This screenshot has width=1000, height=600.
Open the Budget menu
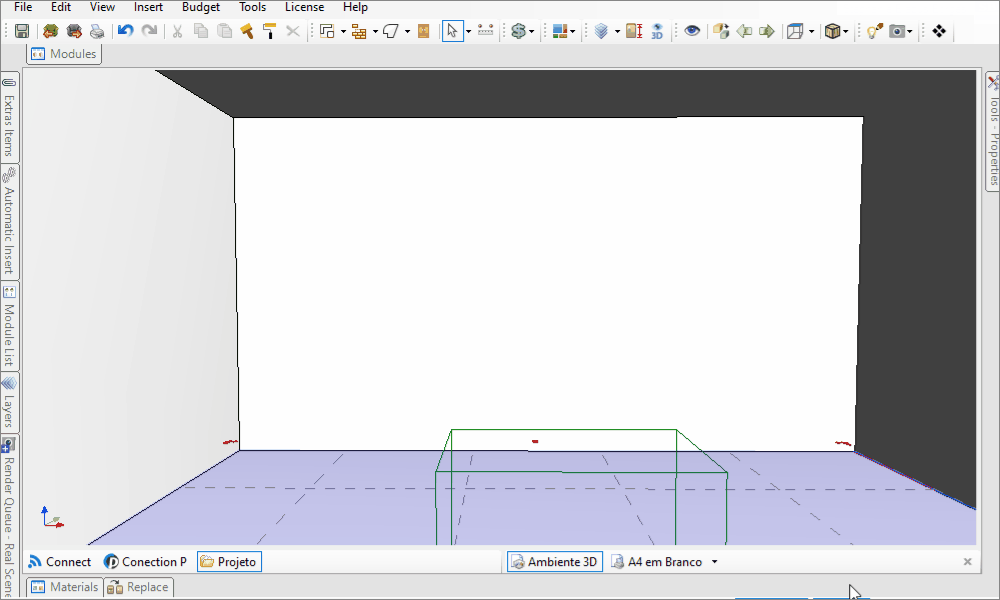(201, 7)
